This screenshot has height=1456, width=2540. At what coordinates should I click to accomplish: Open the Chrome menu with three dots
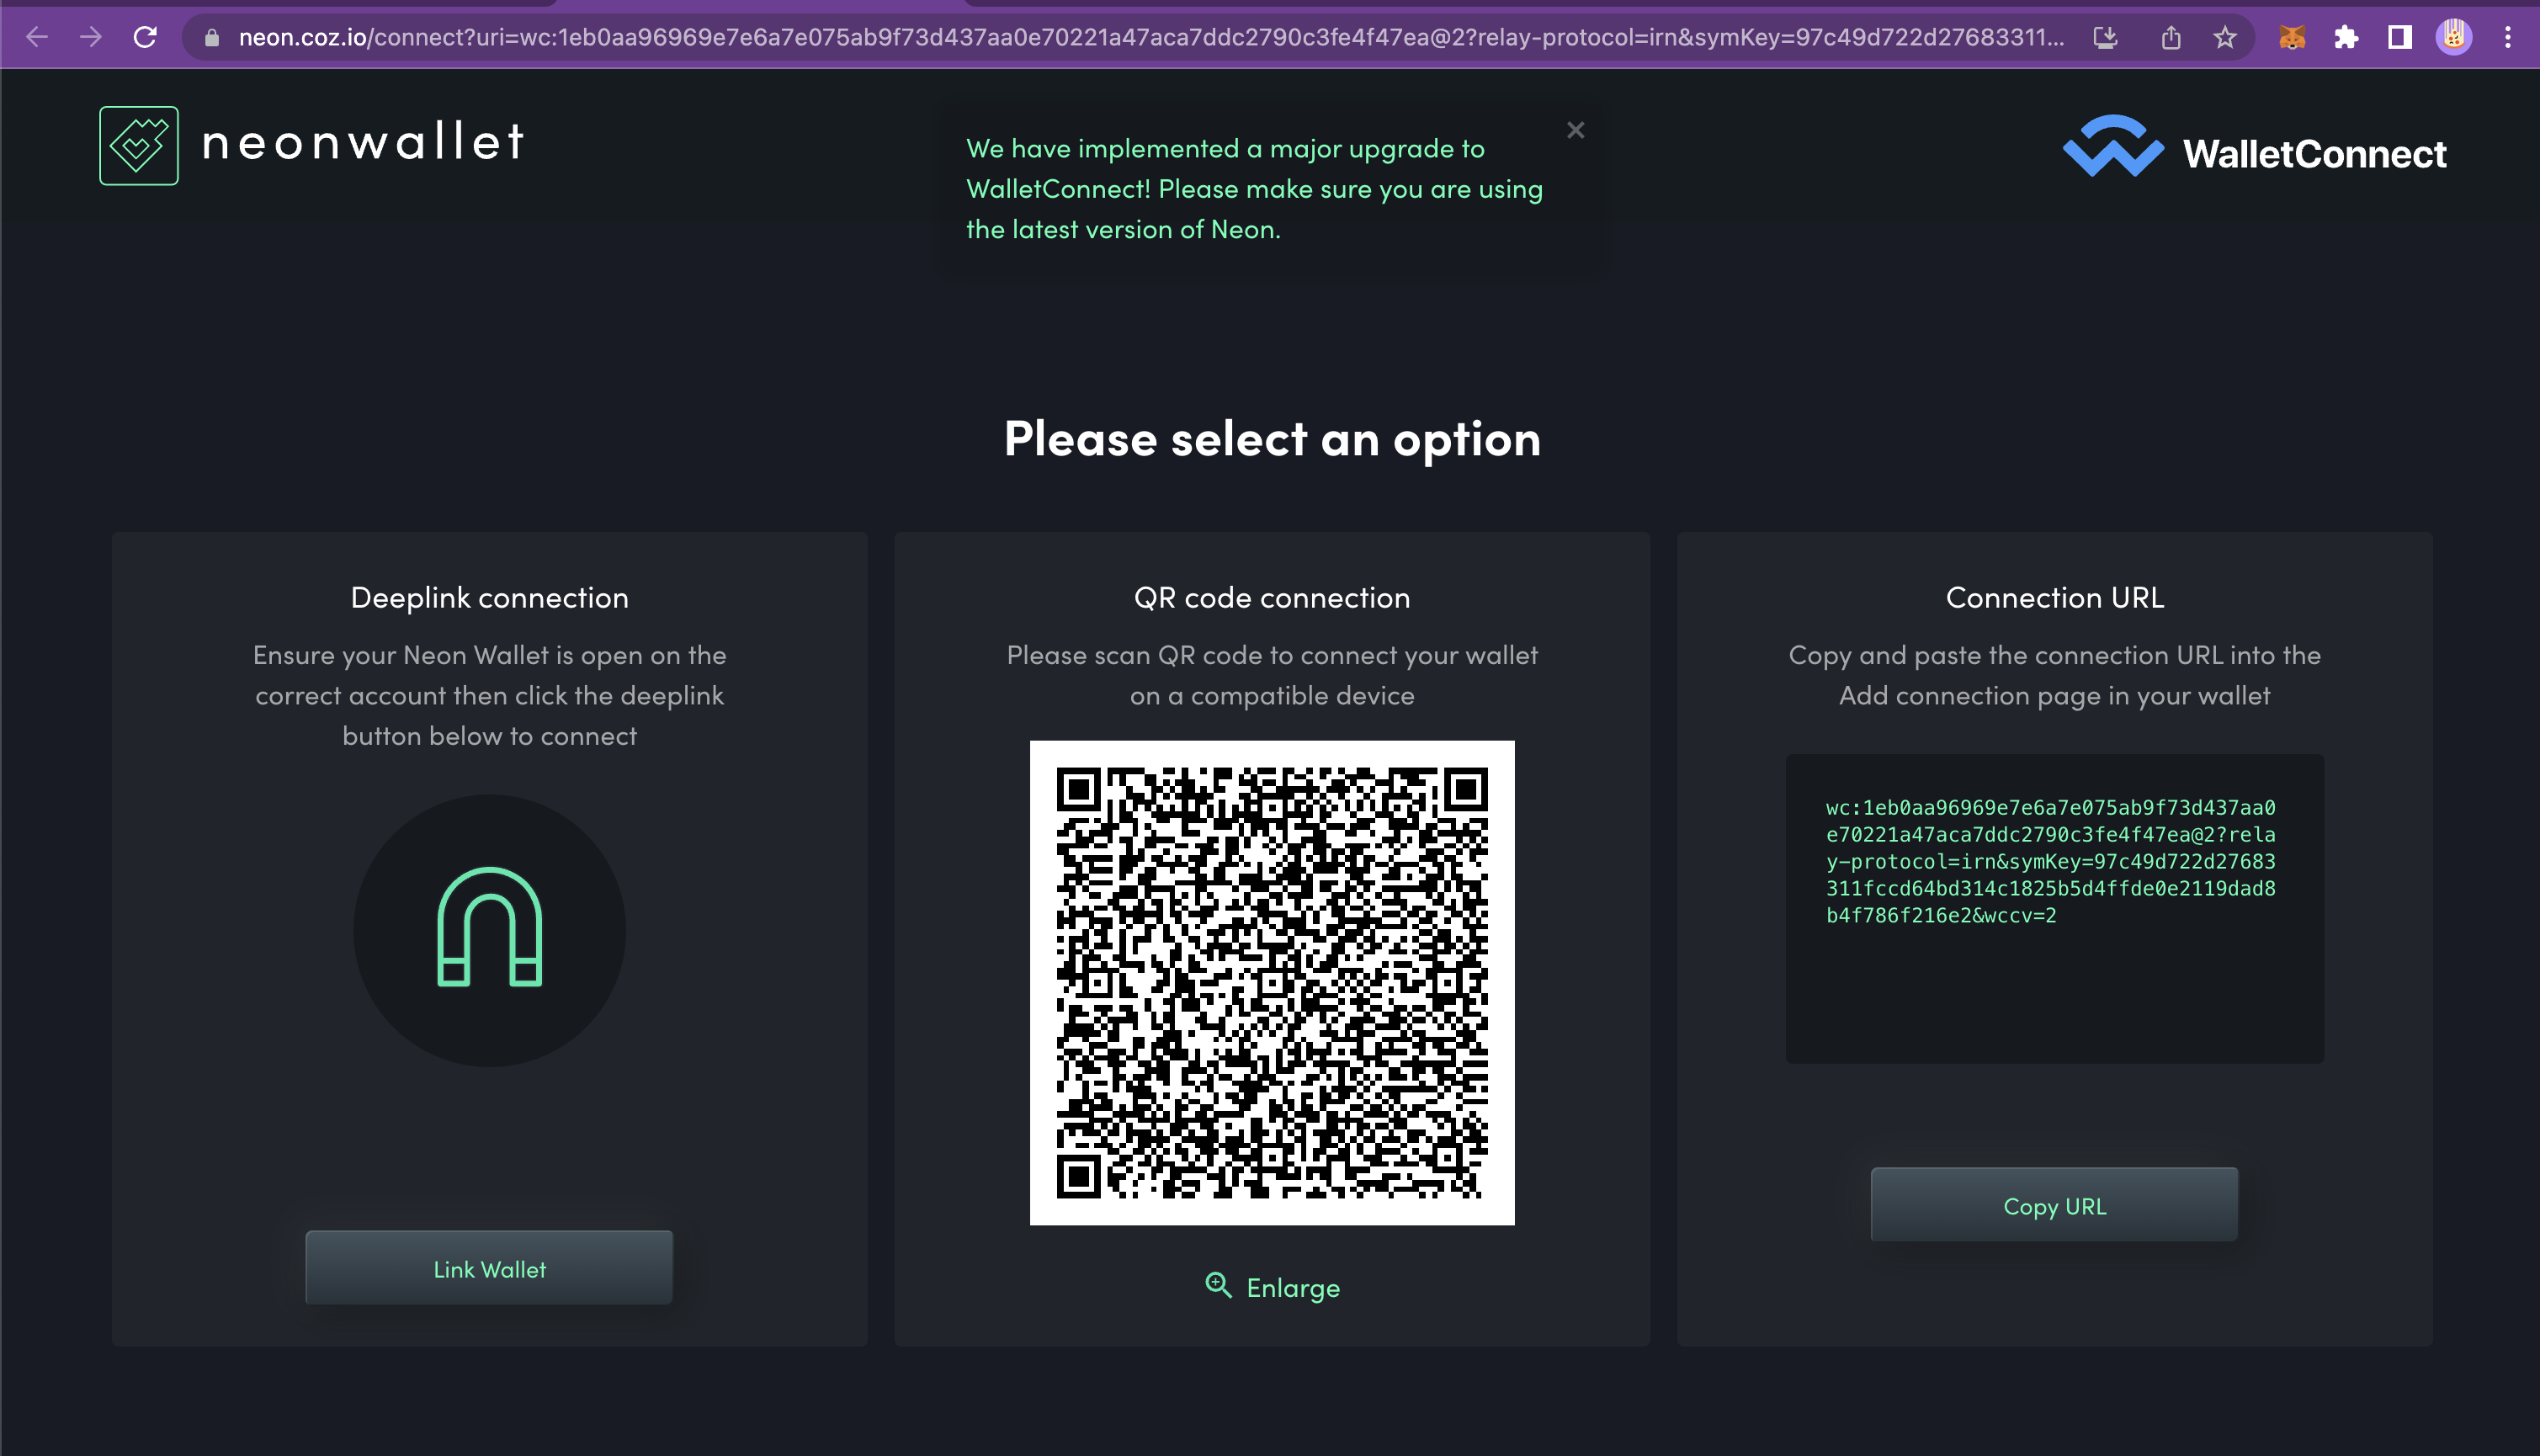pyautogui.click(x=2510, y=37)
